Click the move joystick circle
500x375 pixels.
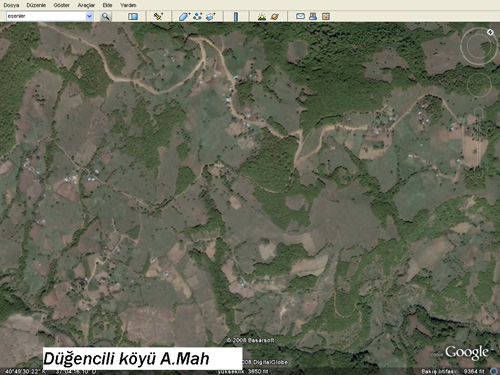point(479,85)
